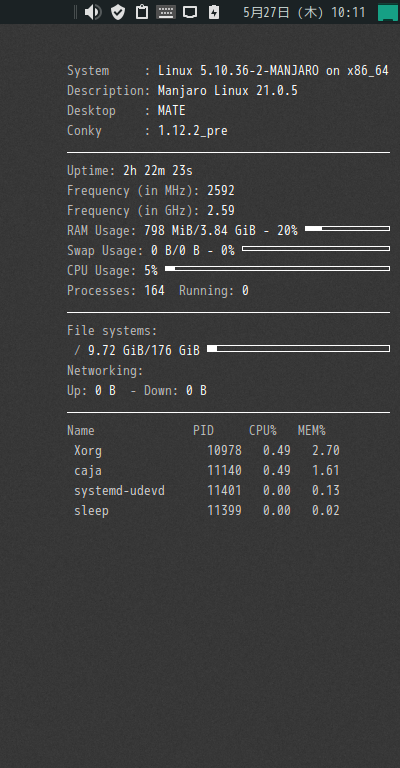Click the Processes count '164'
The width and height of the screenshot is (400, 768).
click(x=154, y=291)
